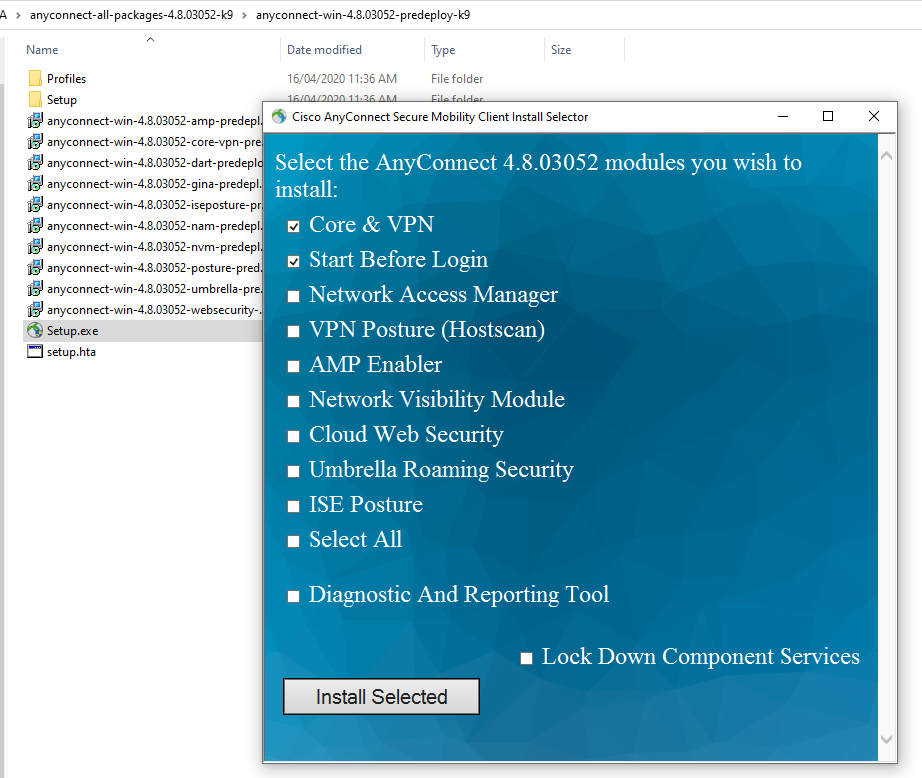The height and width of the screenshot is (778, 922).
Task: Open anyconnect-all-packages breadcrumb folder
Action: [131, 15]
